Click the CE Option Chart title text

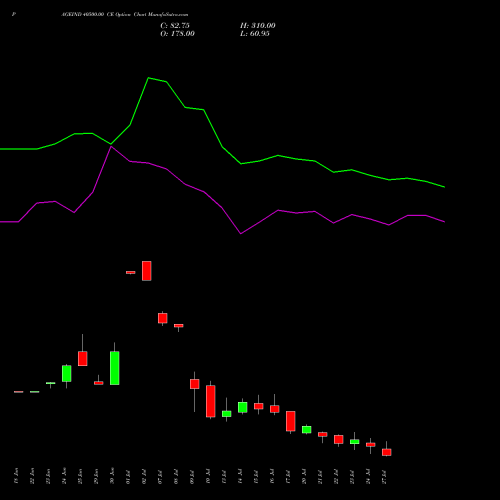pos(125,15)
